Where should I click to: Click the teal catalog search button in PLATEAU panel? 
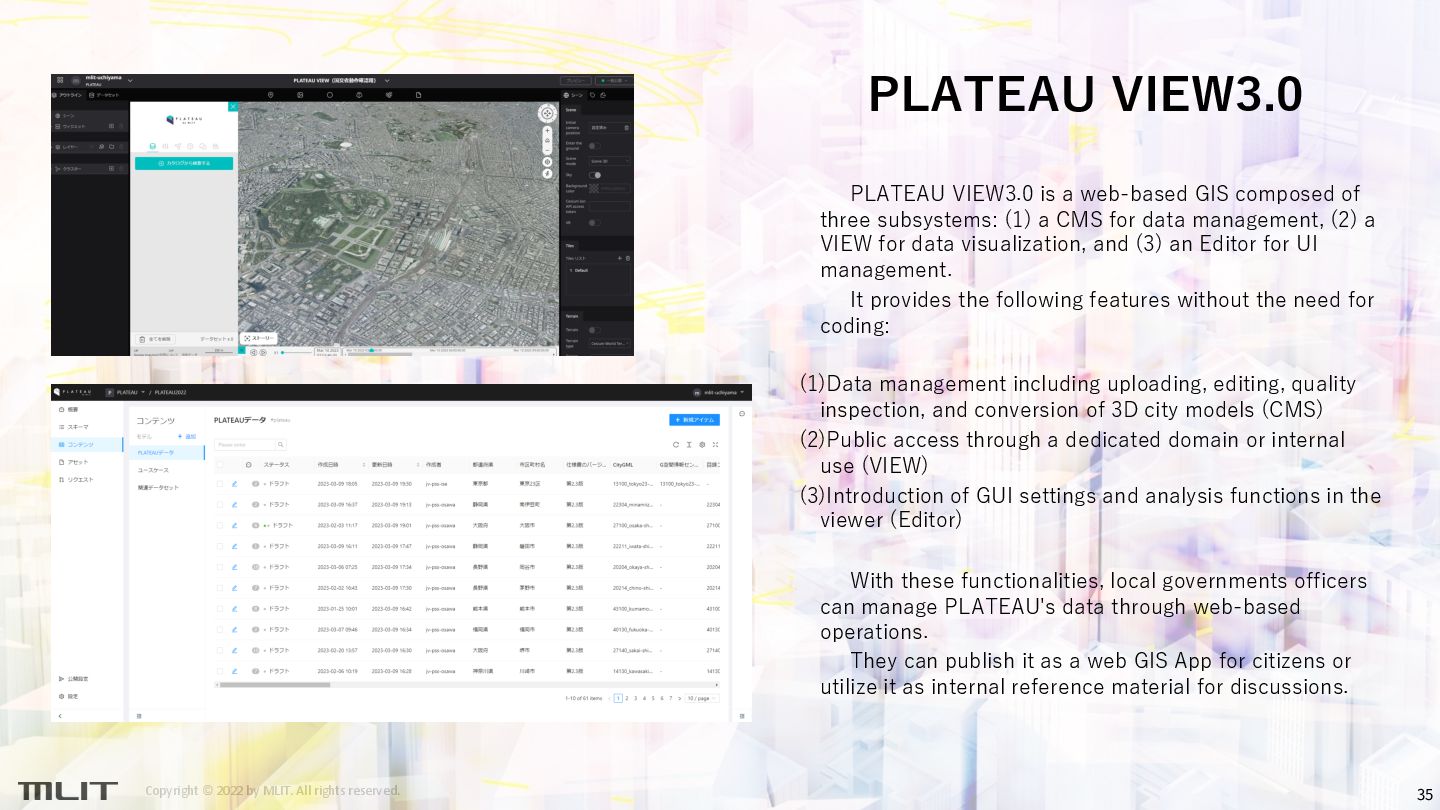pos(184,163)
